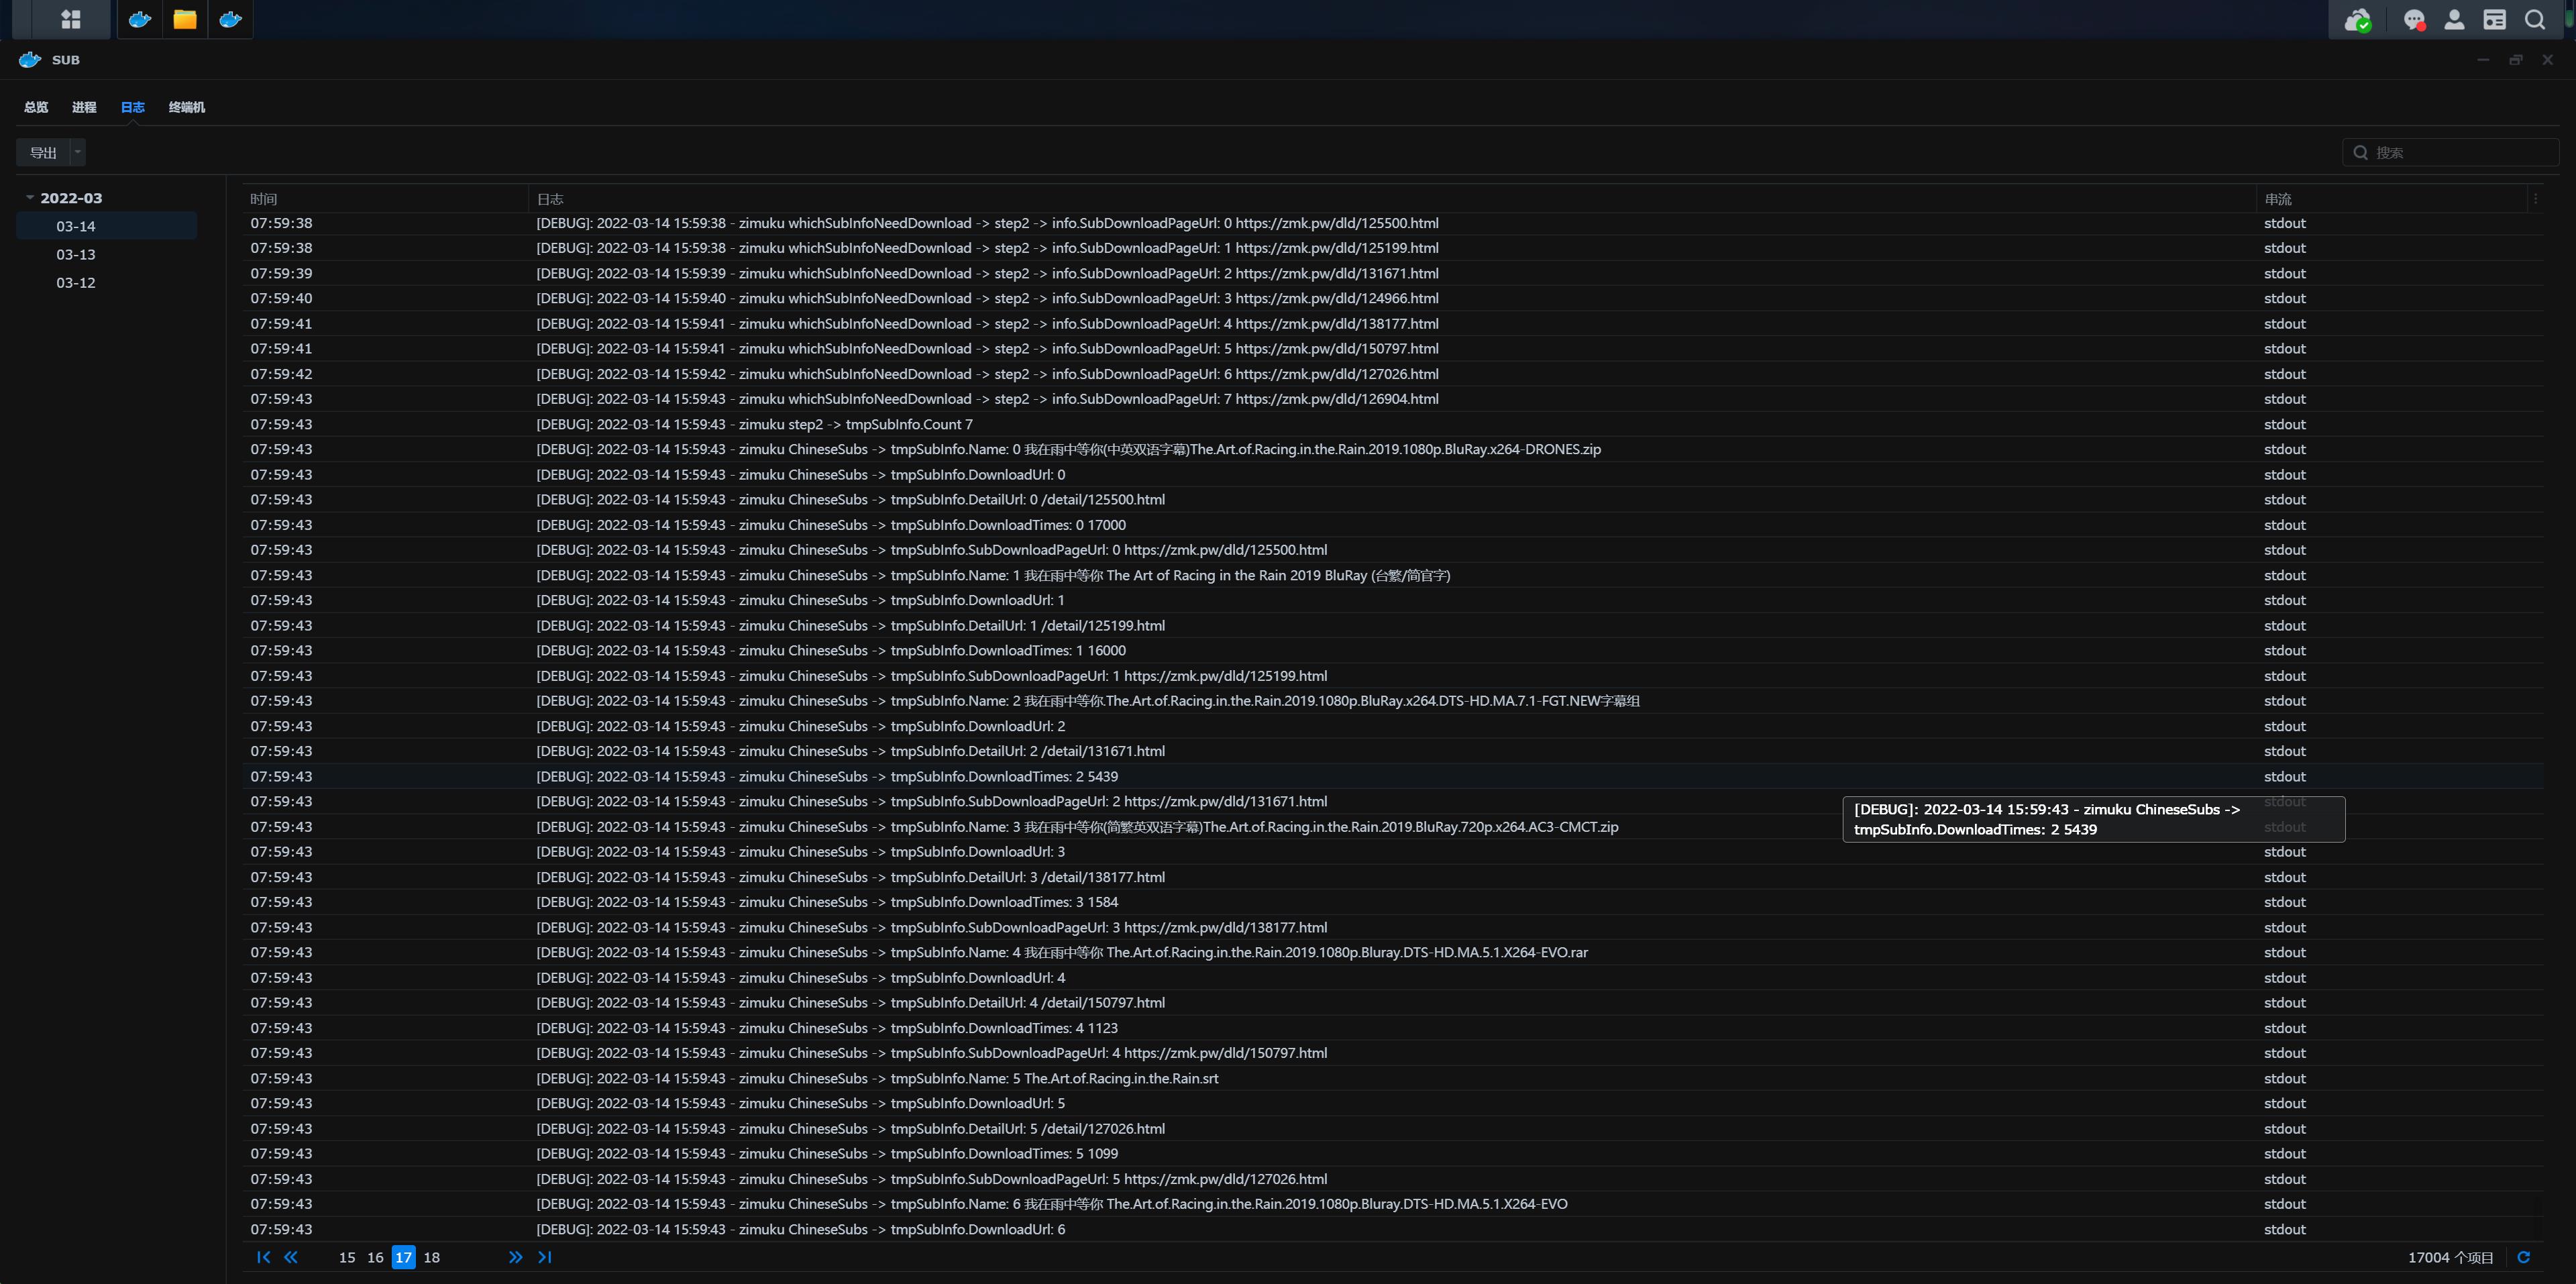Click the File Station folder icon in taskbar
This screenshot has width=2576, height=1284.
point(185,19)
